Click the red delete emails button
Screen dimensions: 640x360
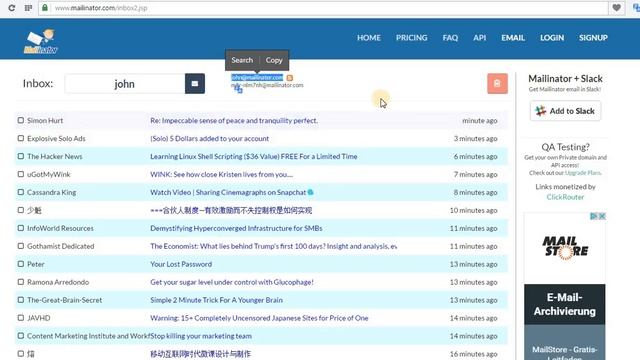(x=497, y=84)
